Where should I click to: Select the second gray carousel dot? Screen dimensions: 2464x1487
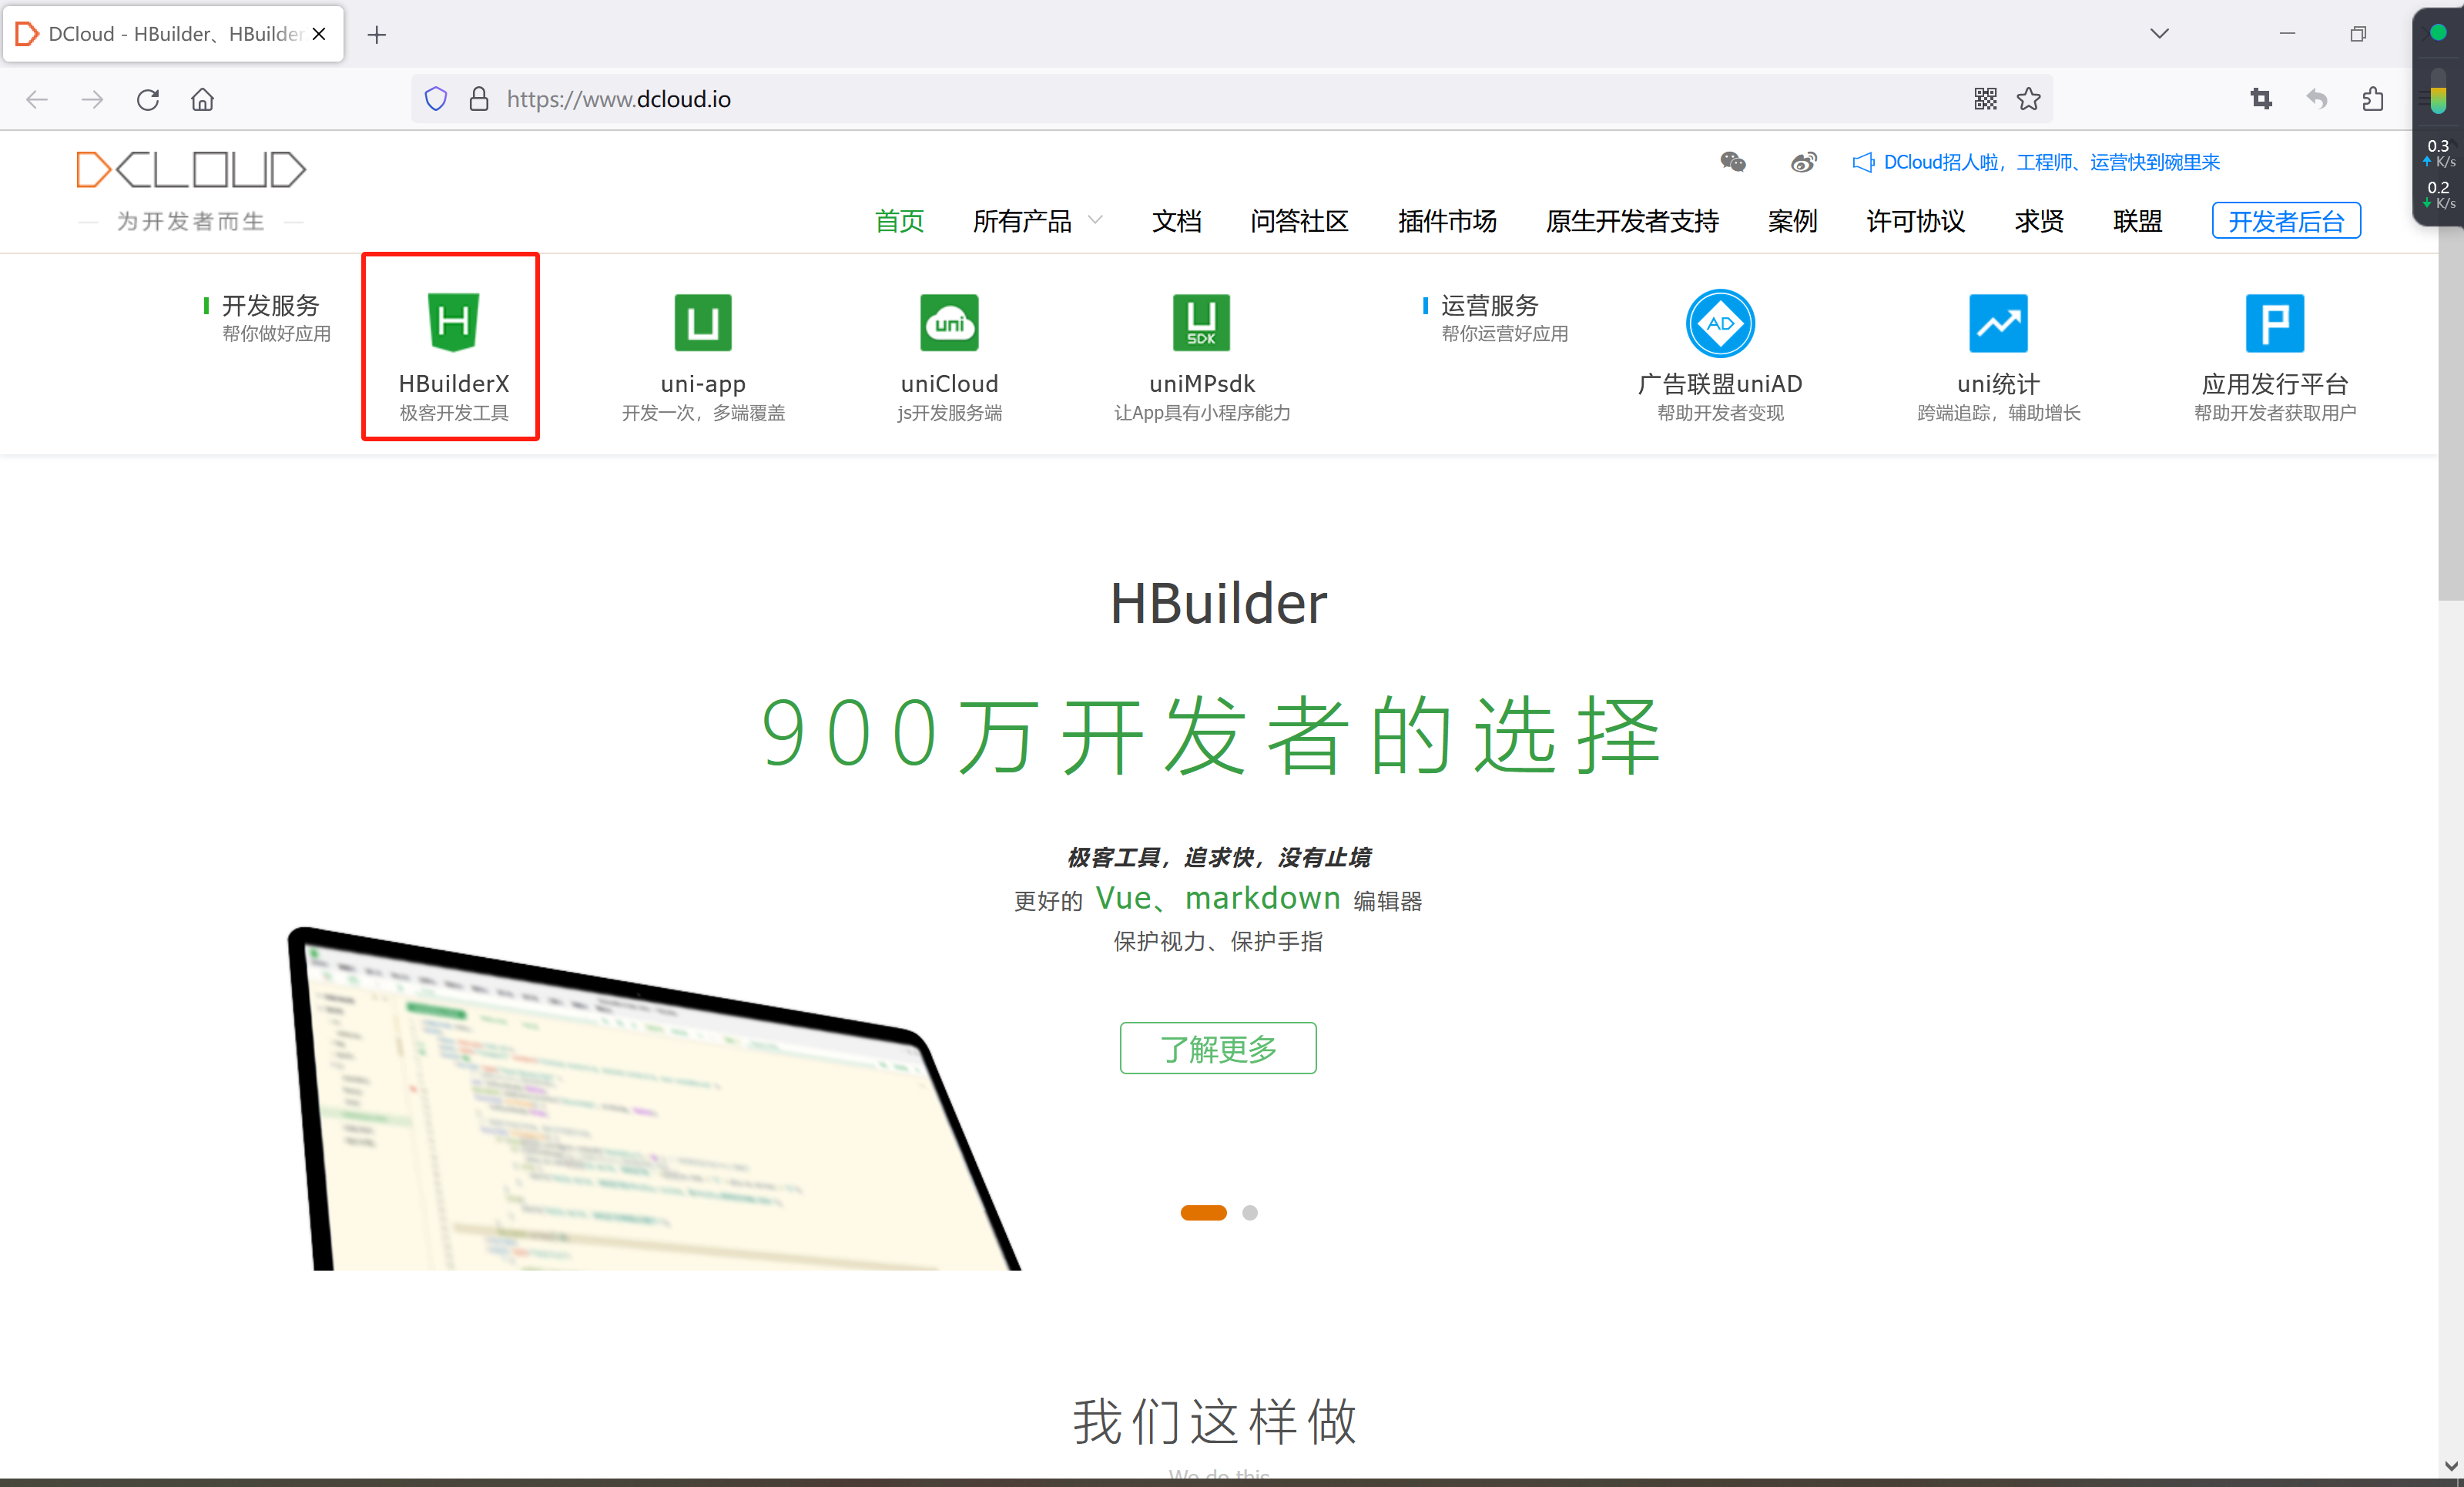click(x=1250, y=1213)
